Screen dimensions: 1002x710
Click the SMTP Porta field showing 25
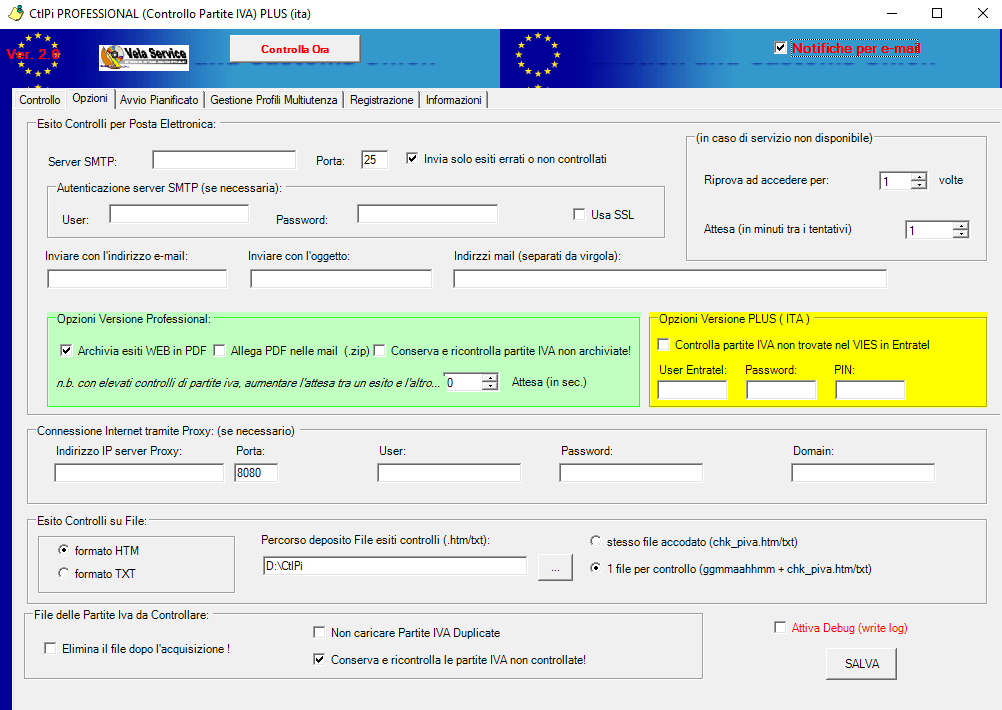pyautogui.click(x=374, y=160)
